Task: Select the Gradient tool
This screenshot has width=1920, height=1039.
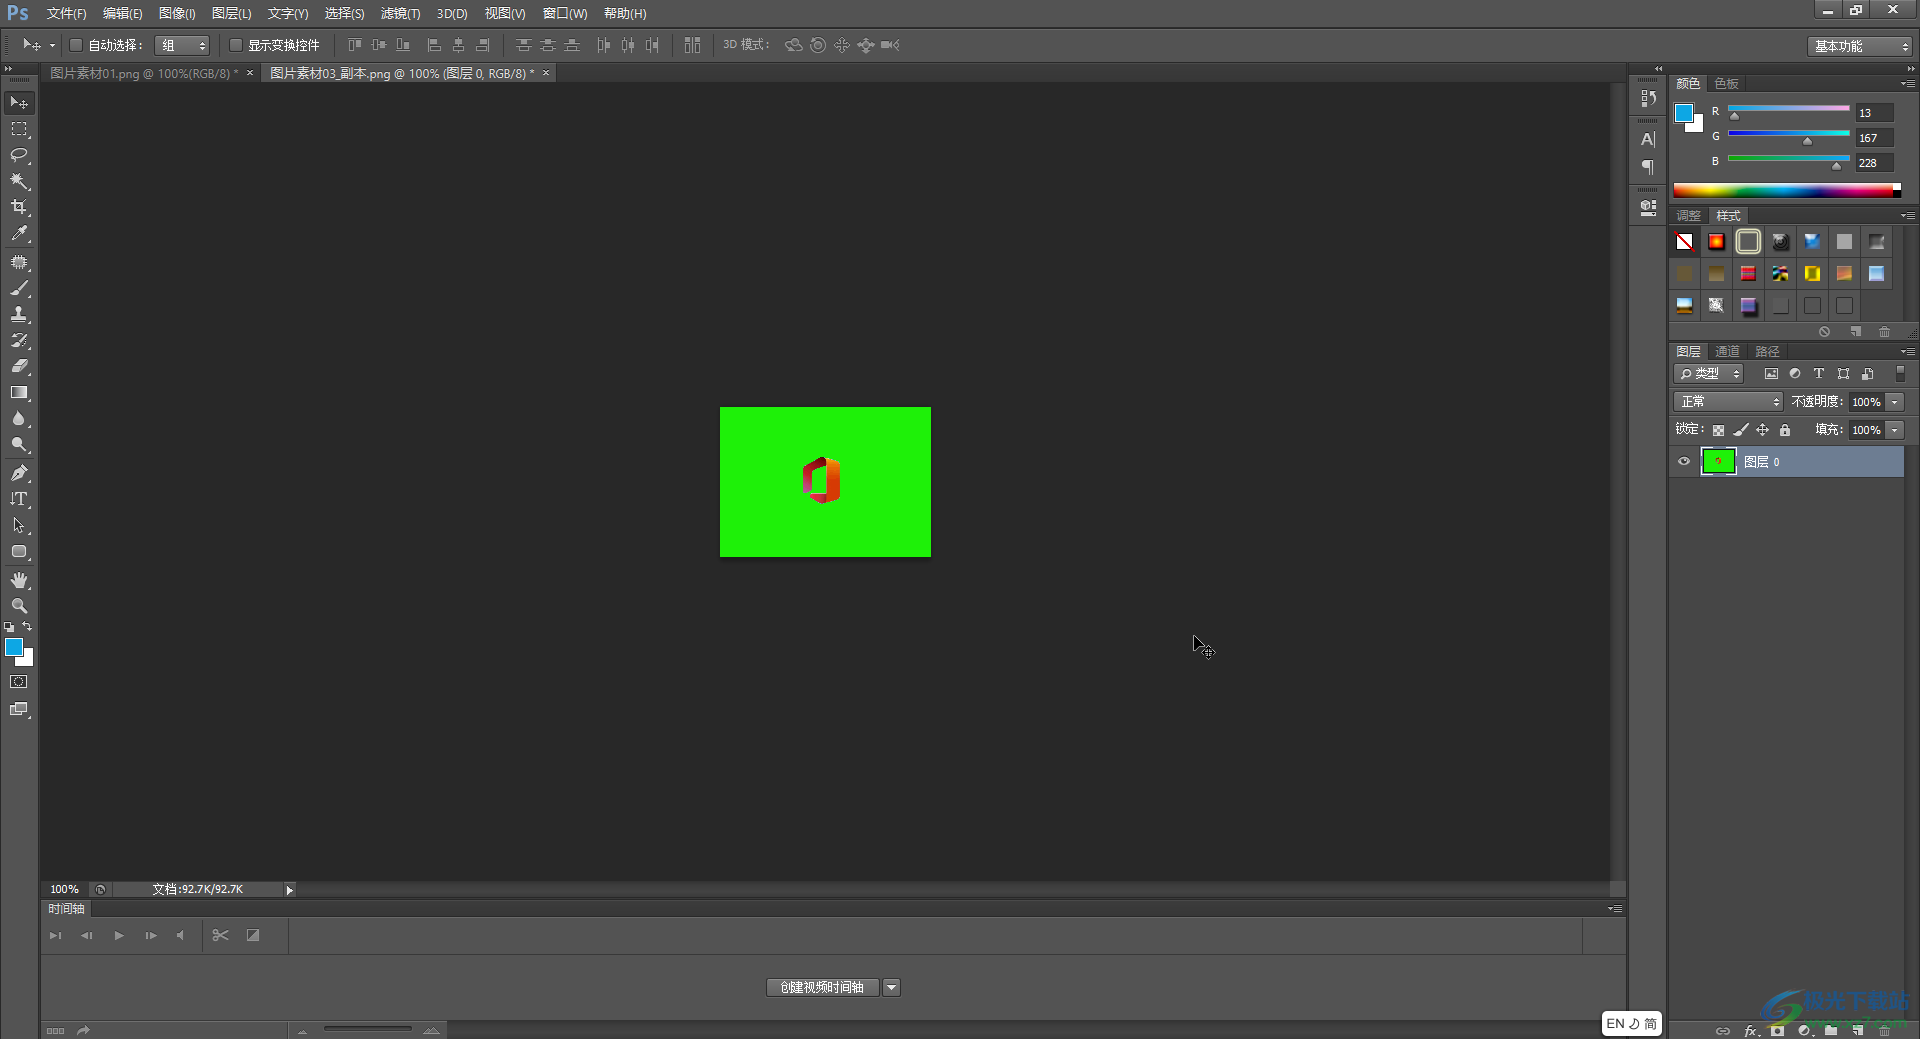Action: pos(19,393)
